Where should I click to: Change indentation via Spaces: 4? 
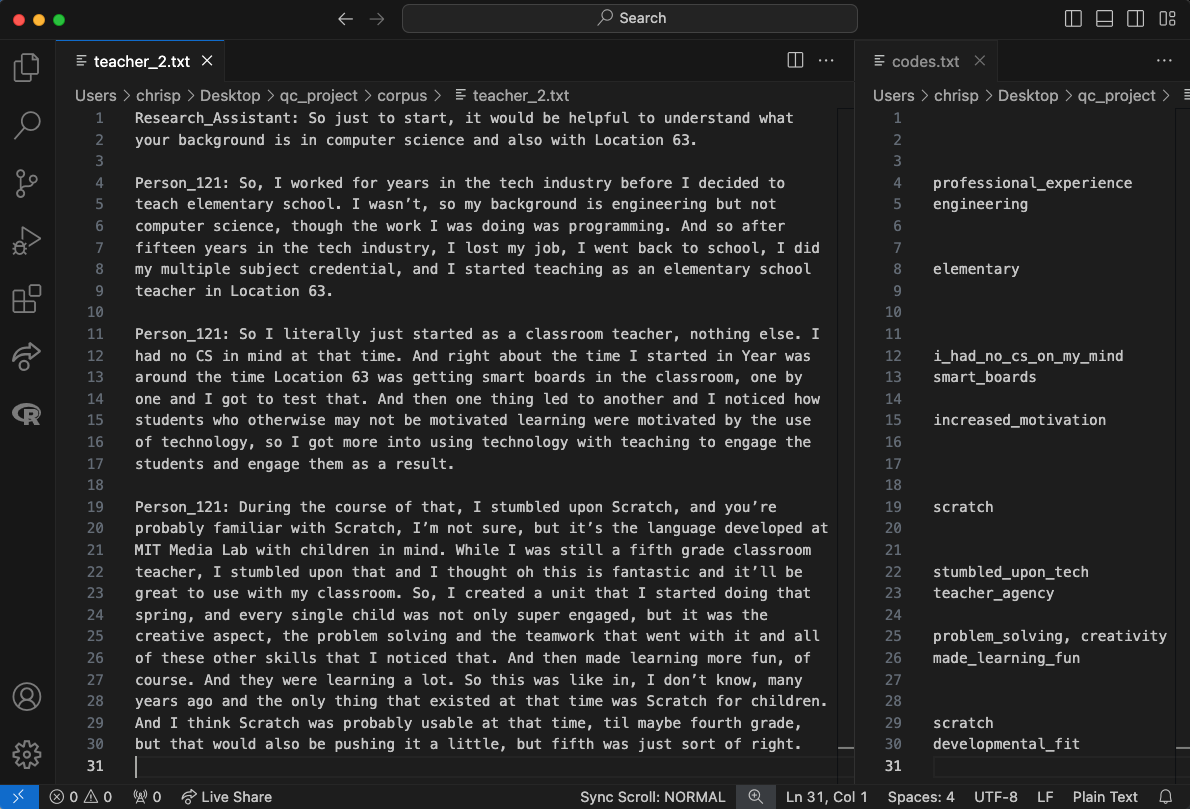pos(921,797)
